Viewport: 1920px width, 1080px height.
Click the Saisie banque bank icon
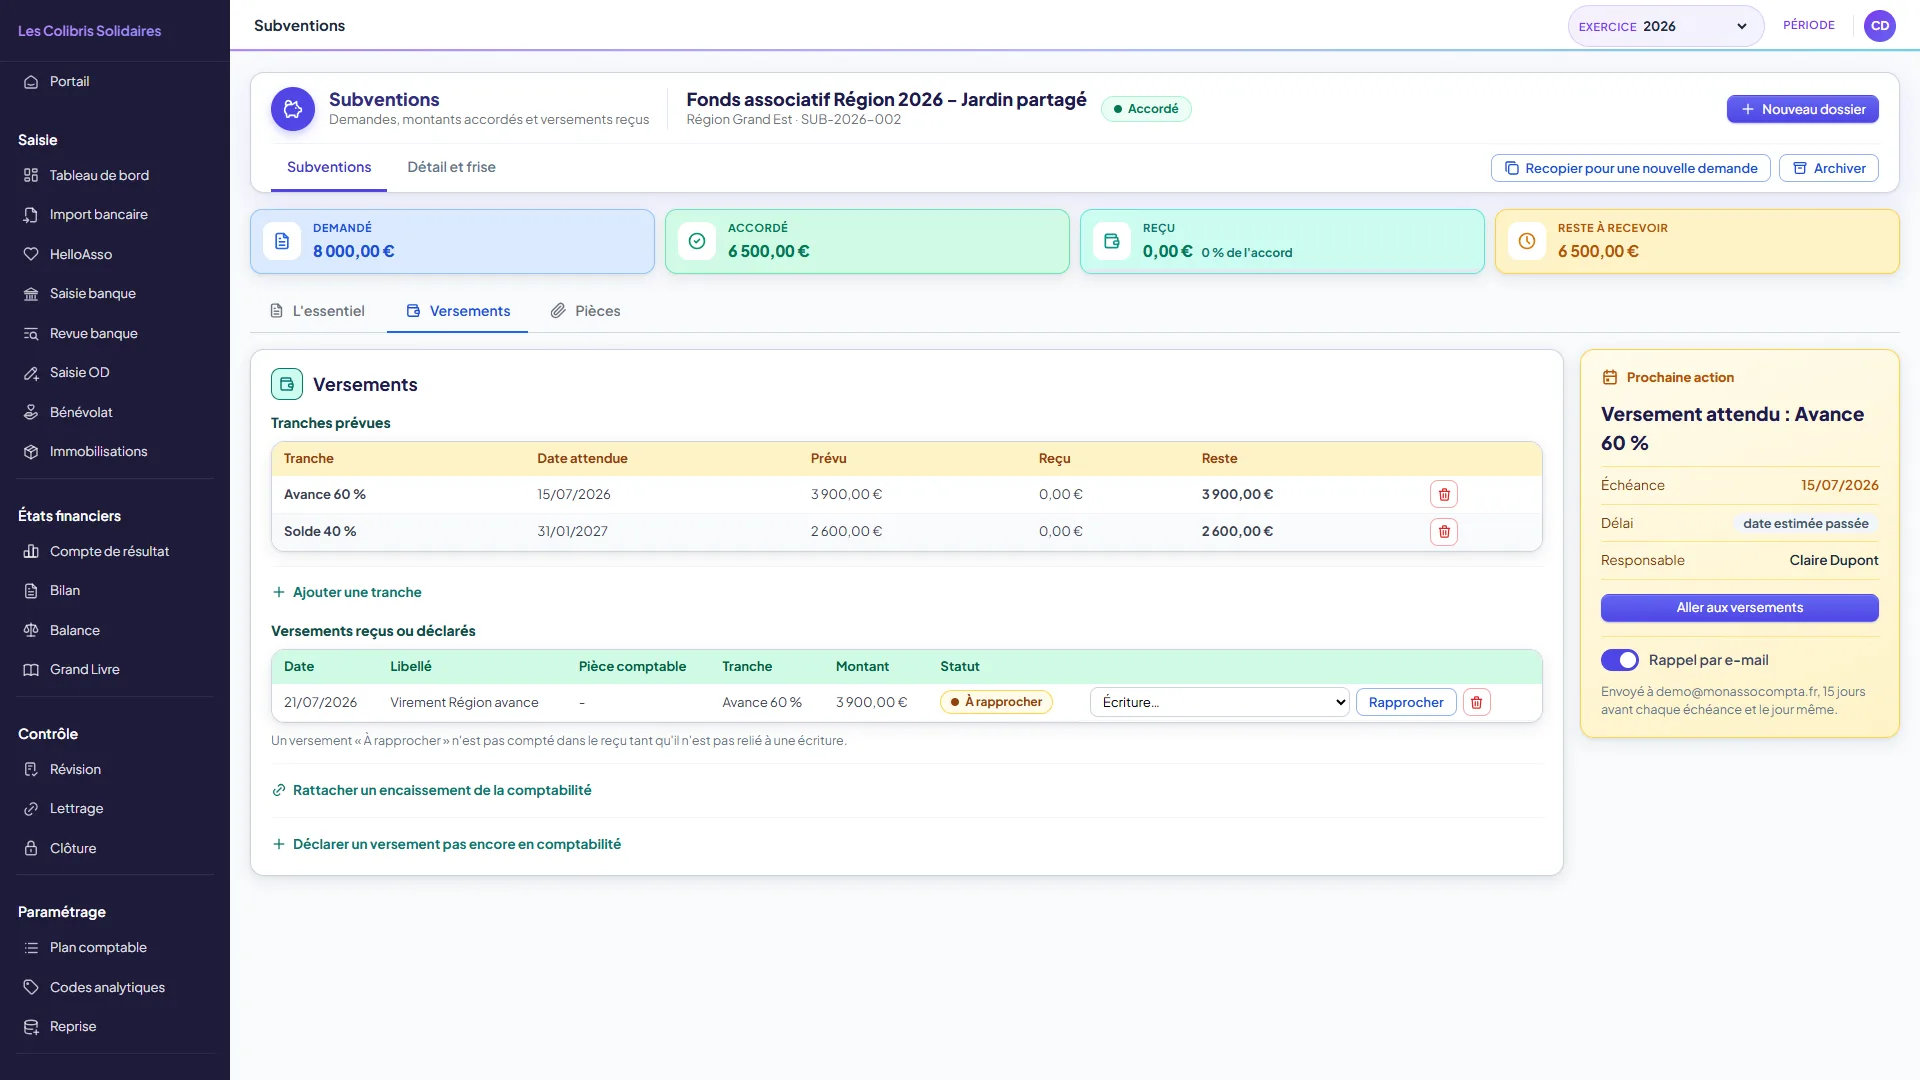point(31,294)
